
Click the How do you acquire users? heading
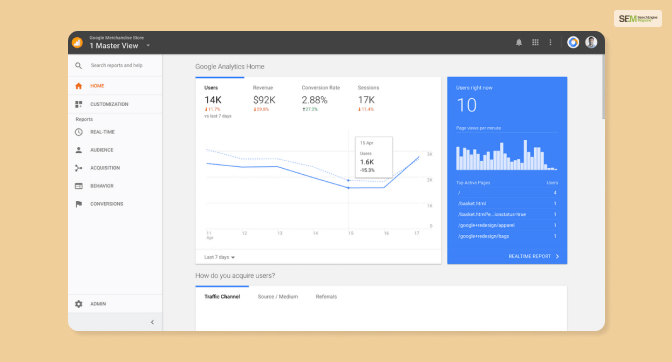point(235,275)
